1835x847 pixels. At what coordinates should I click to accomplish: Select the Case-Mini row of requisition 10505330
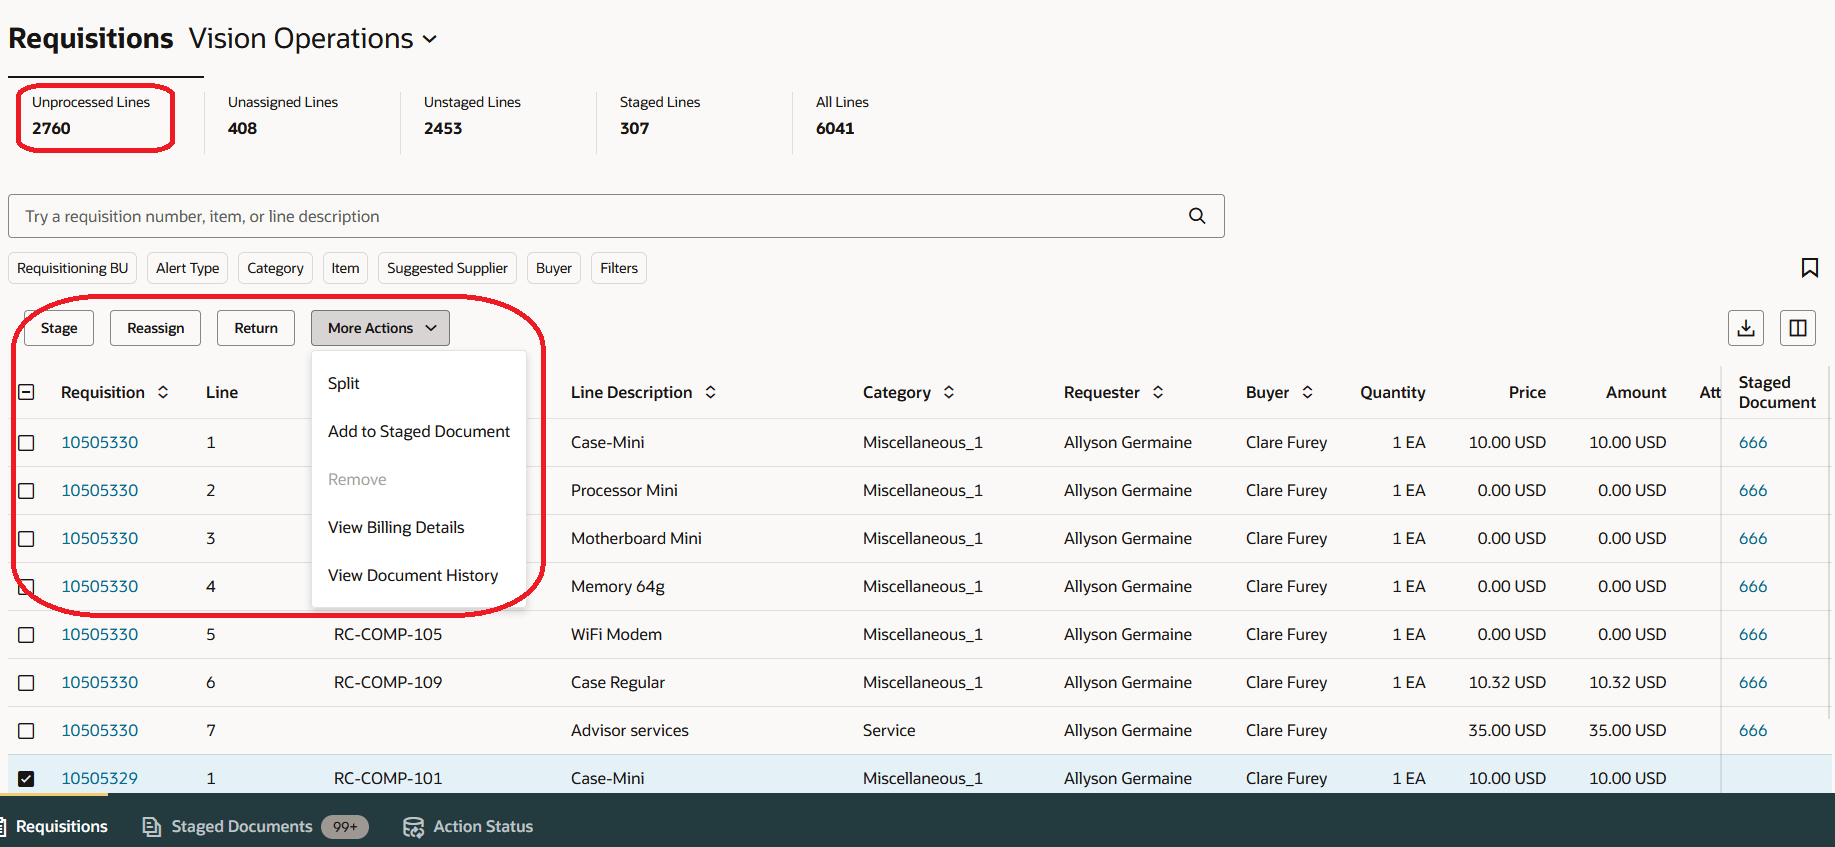click(27, 443)
